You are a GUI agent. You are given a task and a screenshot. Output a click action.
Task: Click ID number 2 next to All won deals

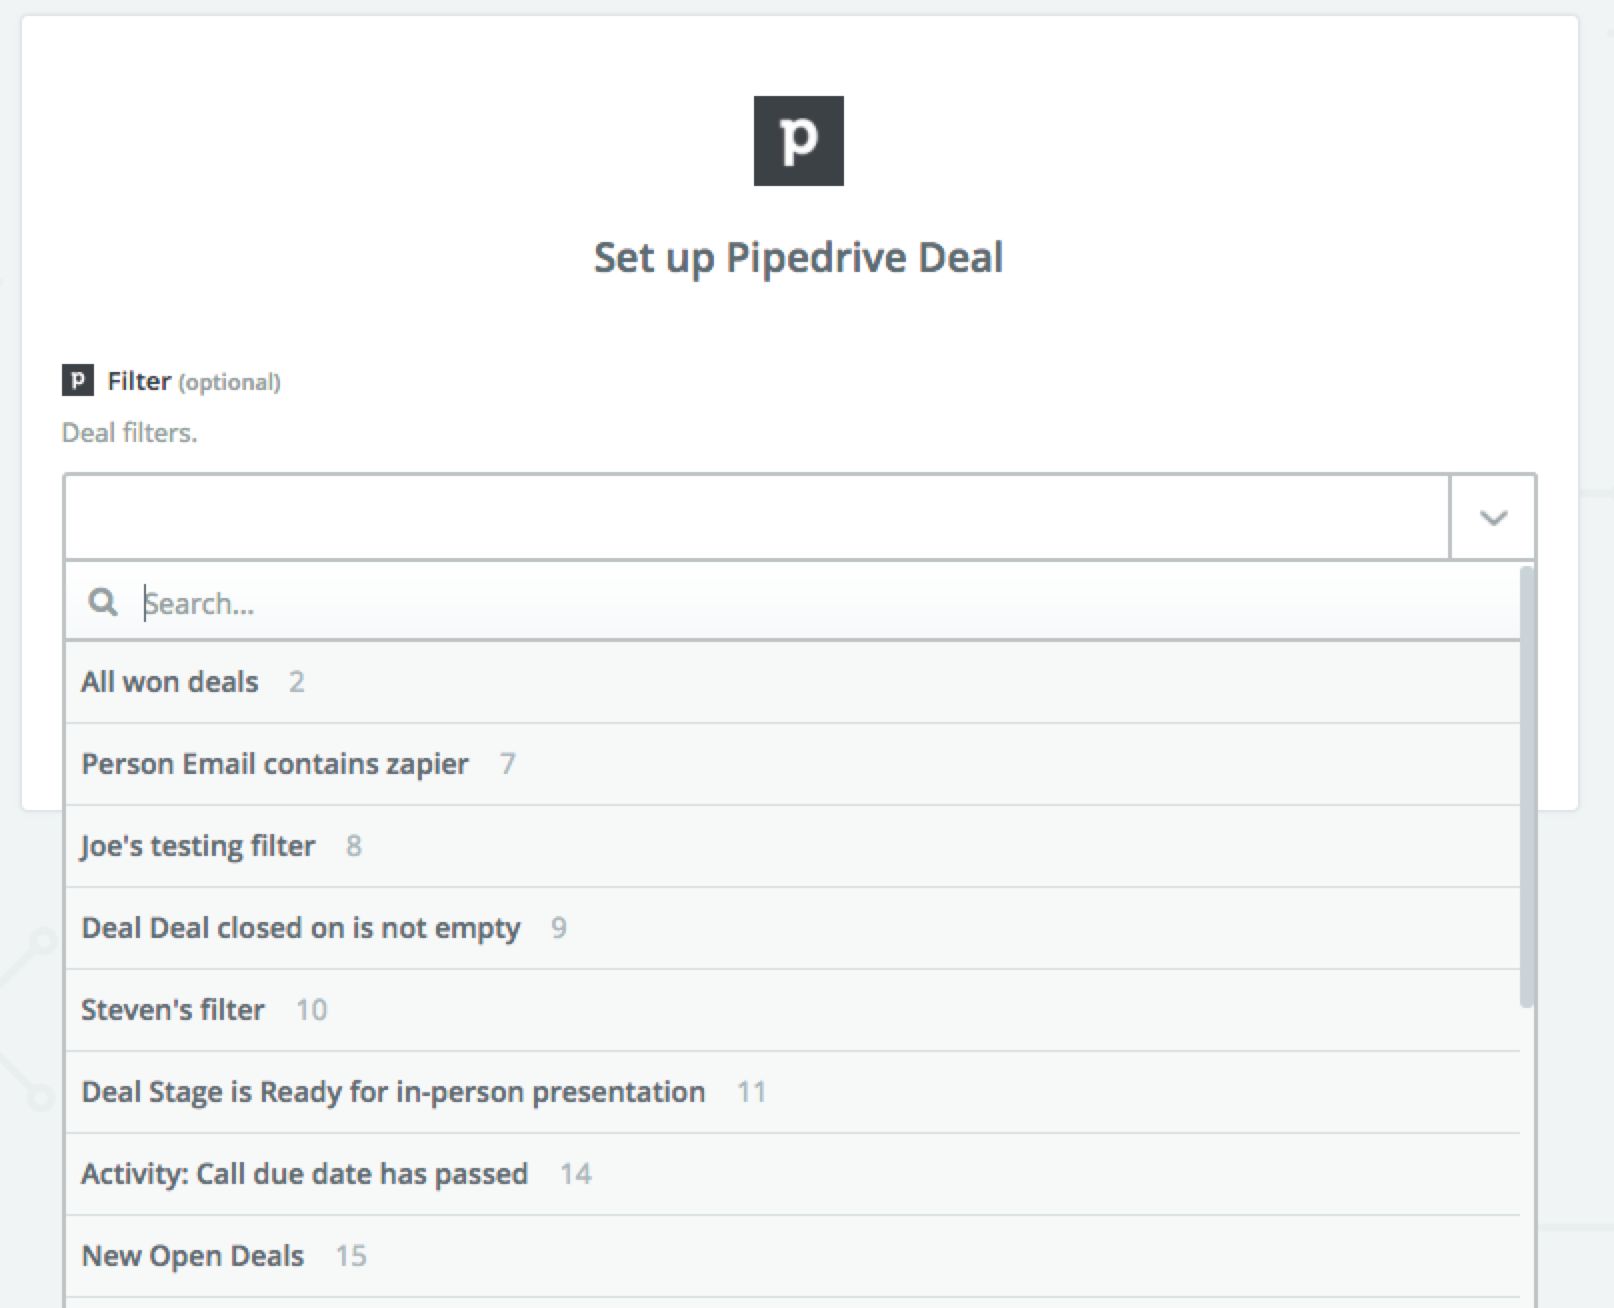pos(296,682)
